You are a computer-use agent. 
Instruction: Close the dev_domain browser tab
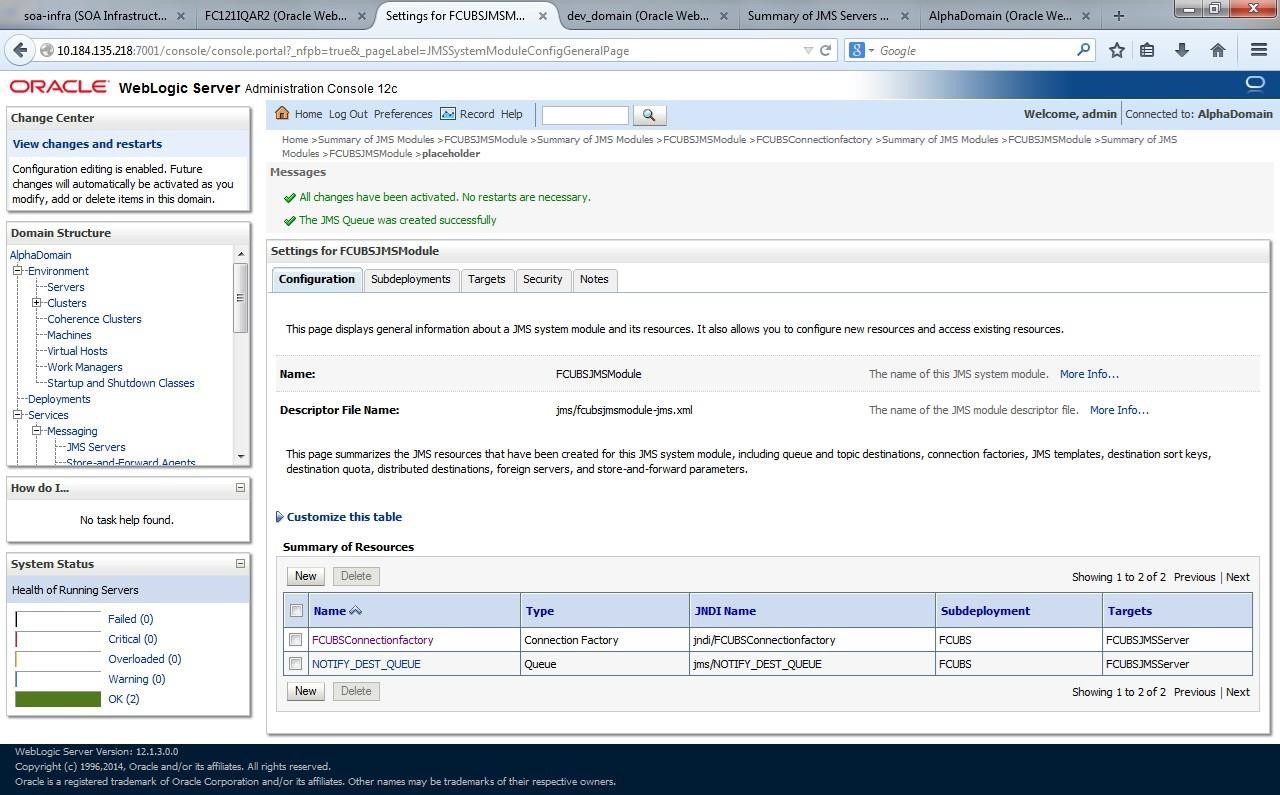tap(723, 16)
